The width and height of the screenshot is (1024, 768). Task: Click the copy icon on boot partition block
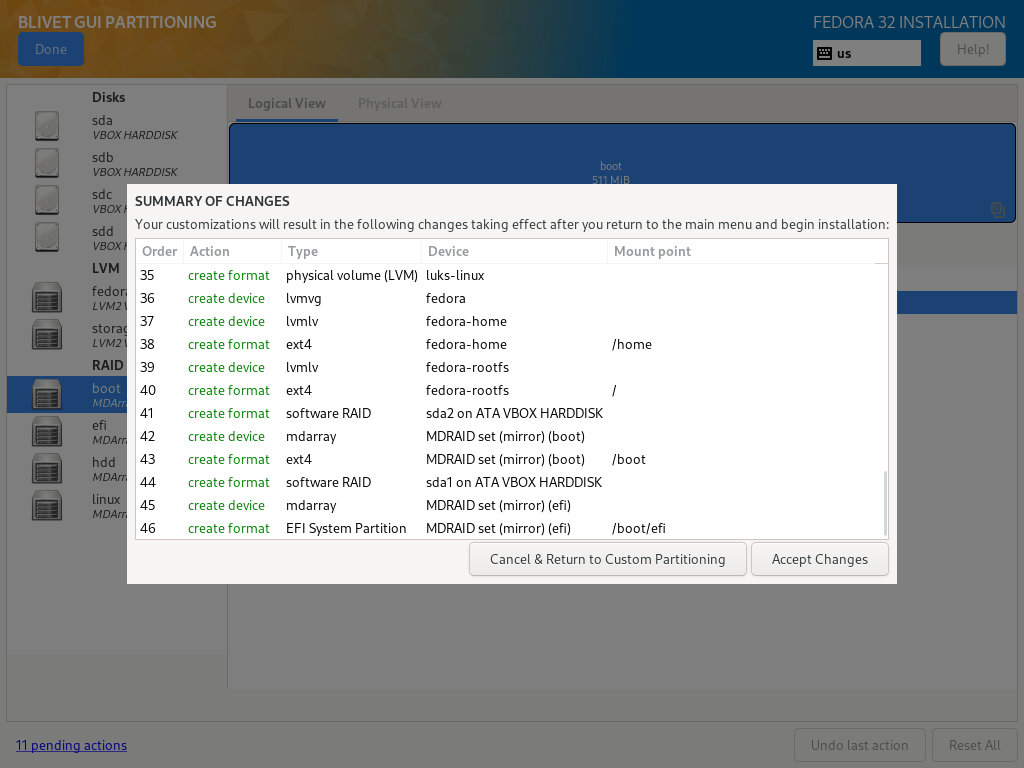[x=997, y=209]
